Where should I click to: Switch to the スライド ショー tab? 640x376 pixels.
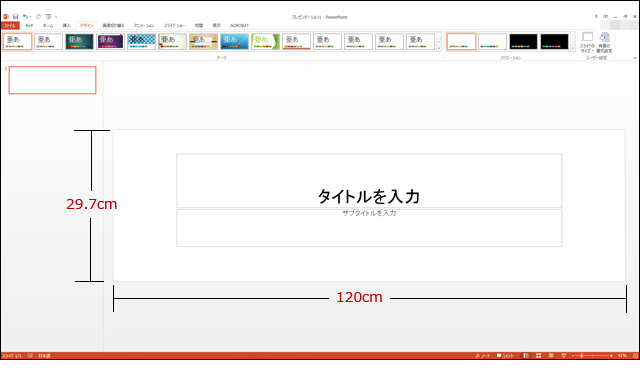point(174,25)
